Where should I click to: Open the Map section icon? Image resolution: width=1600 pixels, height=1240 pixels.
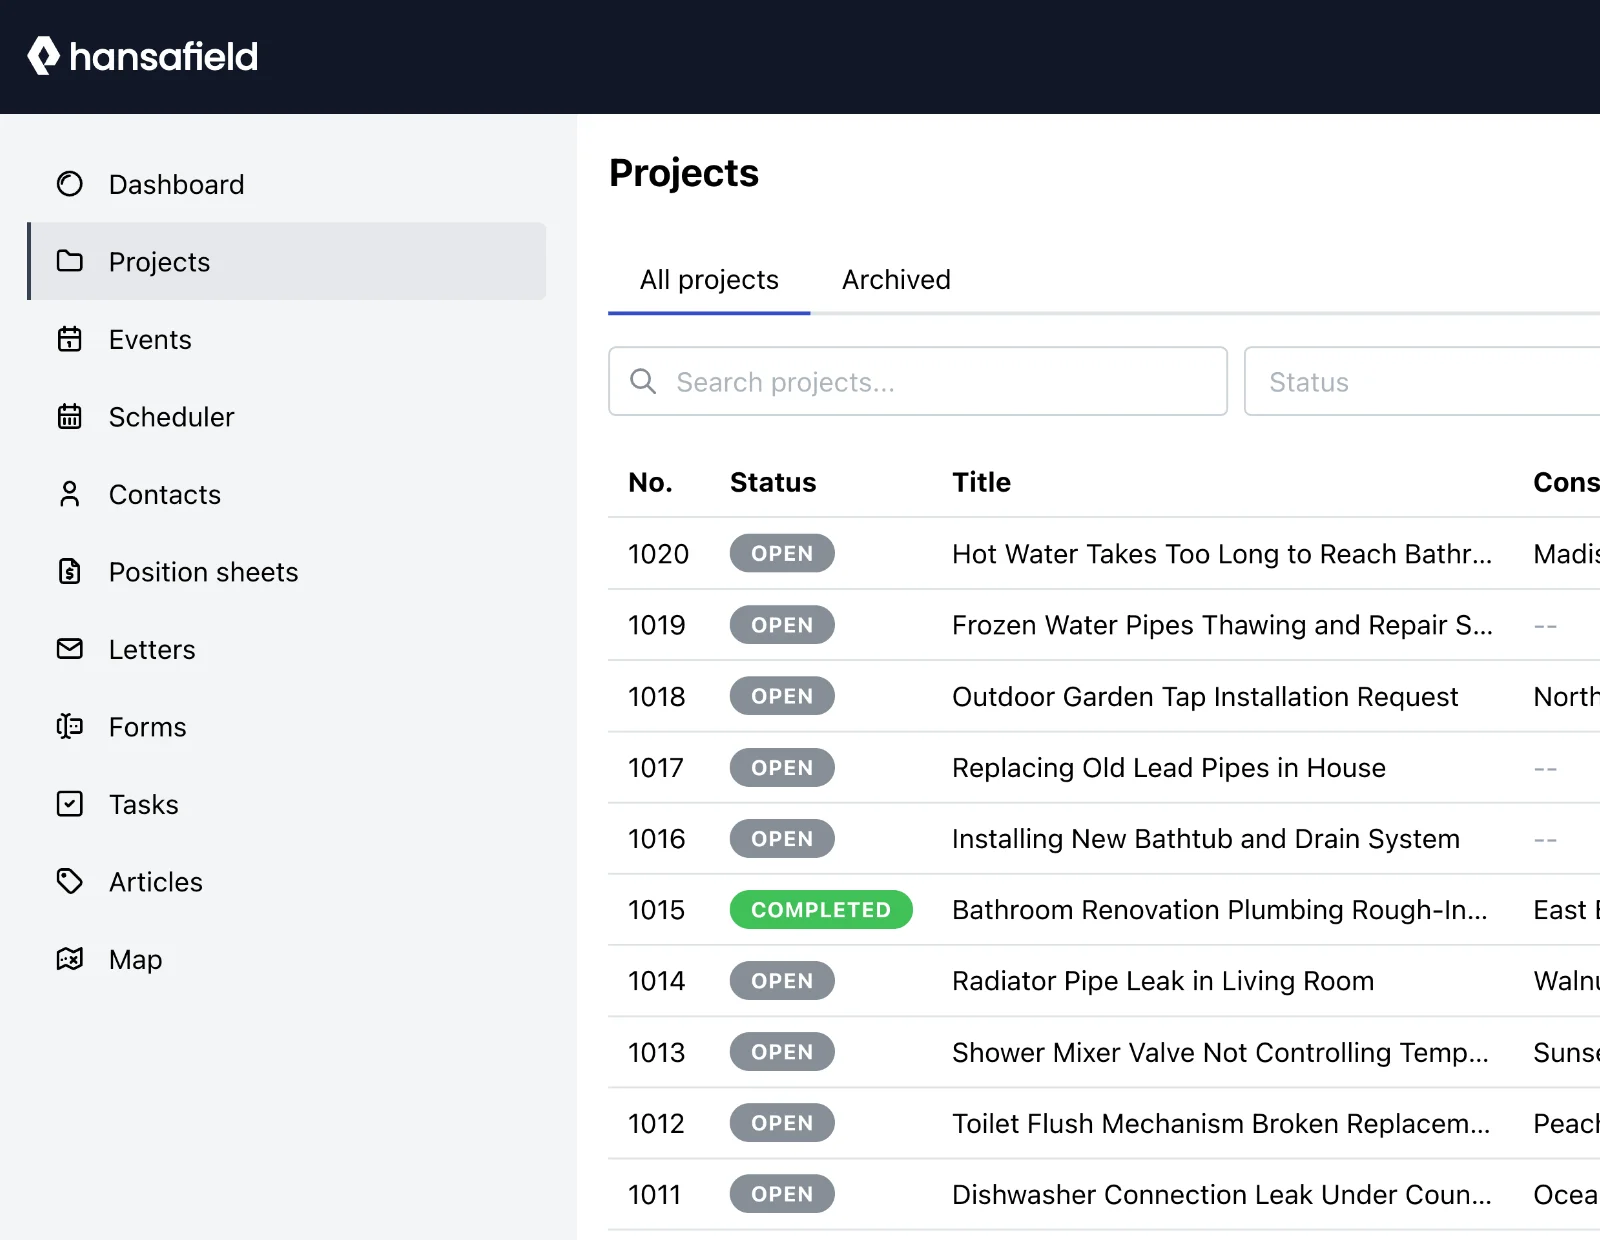tap(69, 959)
